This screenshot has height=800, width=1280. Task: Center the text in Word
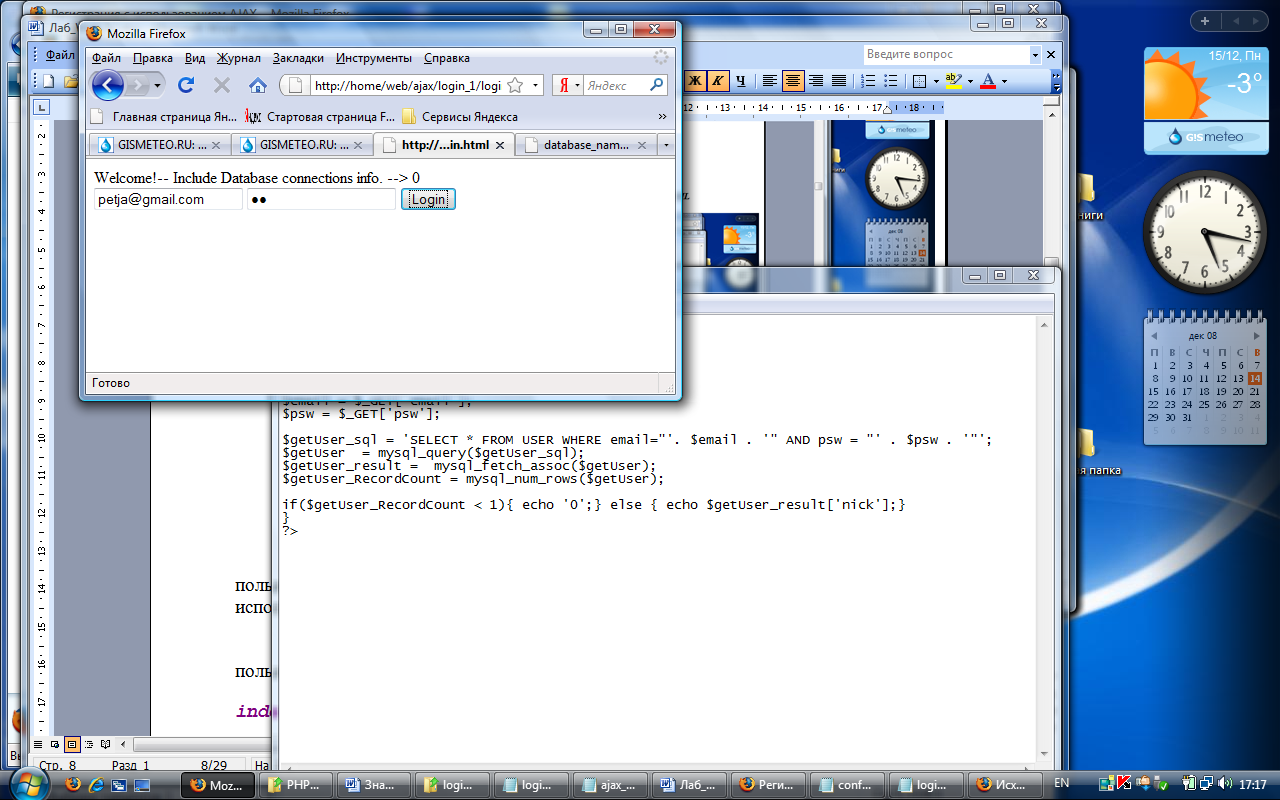793,80
